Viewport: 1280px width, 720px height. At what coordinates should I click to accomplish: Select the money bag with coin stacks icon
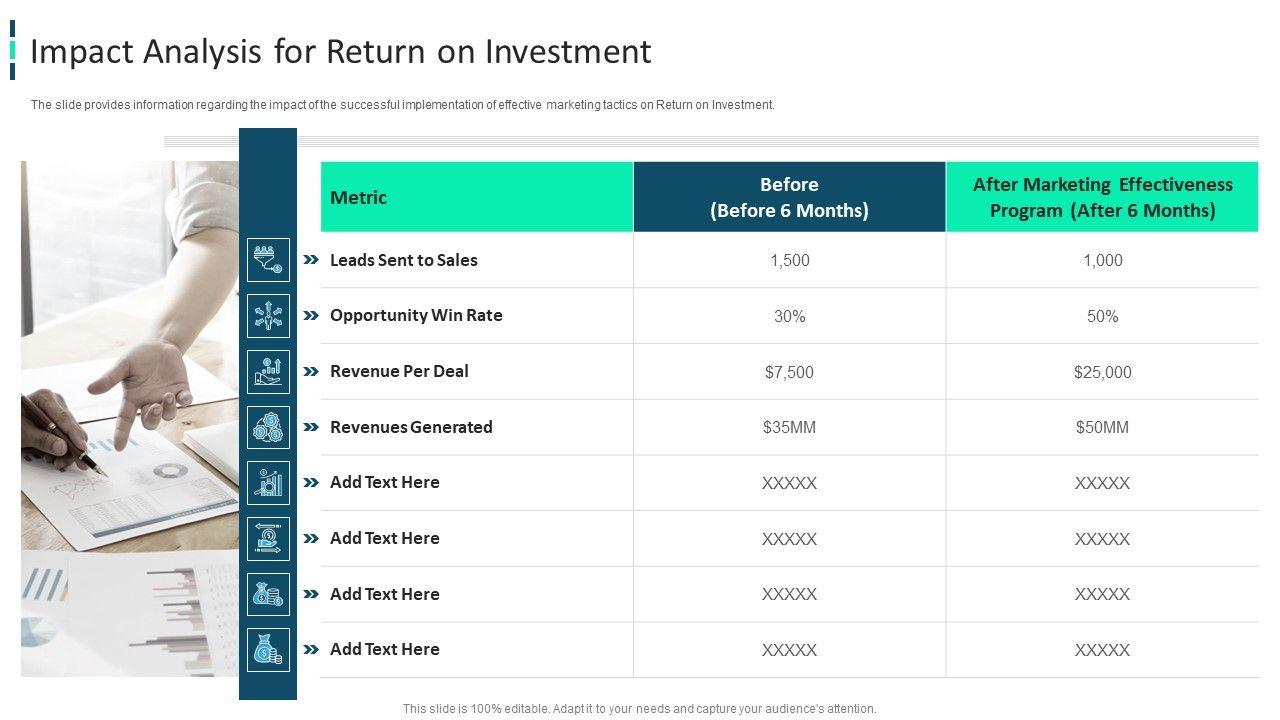(x=268, y=594)
